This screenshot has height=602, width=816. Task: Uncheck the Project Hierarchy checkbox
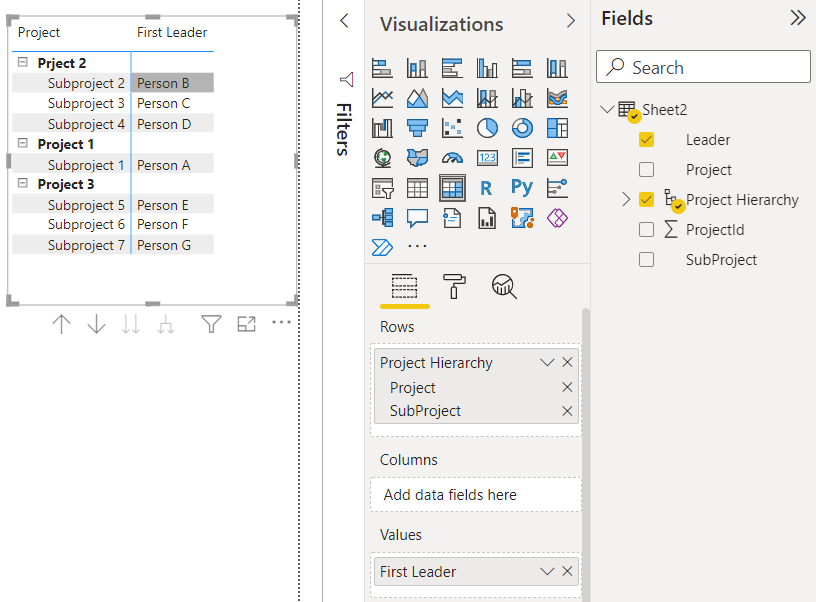[x=646, y=199]
